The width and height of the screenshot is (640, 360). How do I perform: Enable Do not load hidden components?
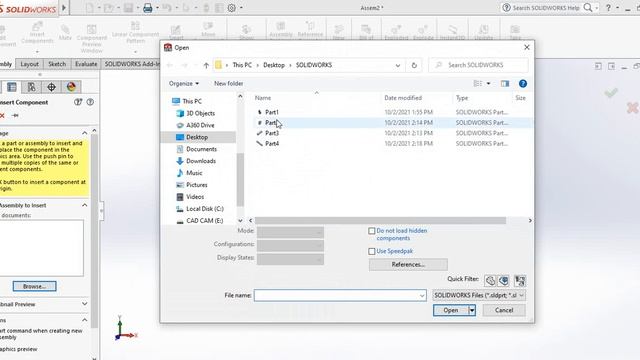[x=371, y=231]
